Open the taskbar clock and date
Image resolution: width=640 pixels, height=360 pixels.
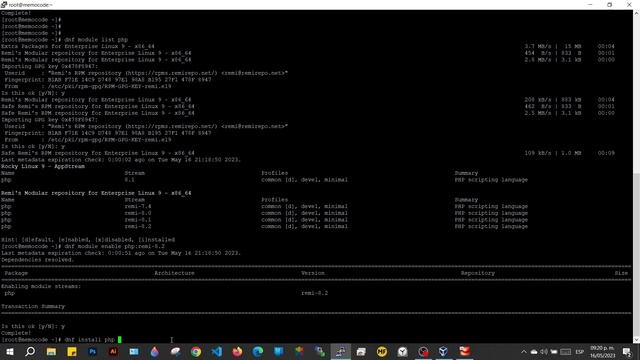pos(602,351)
